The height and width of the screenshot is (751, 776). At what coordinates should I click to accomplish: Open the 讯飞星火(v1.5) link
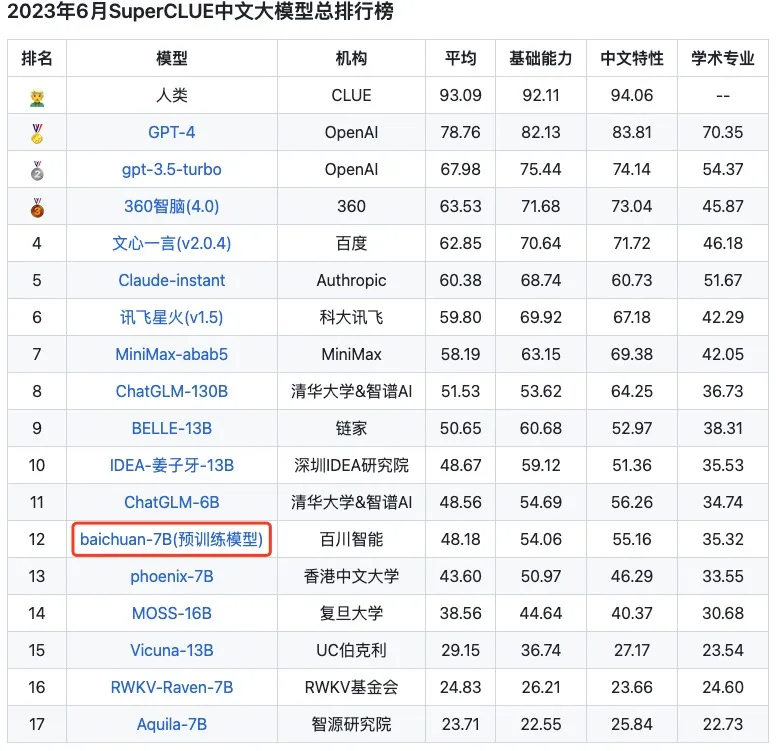point(172,318)
